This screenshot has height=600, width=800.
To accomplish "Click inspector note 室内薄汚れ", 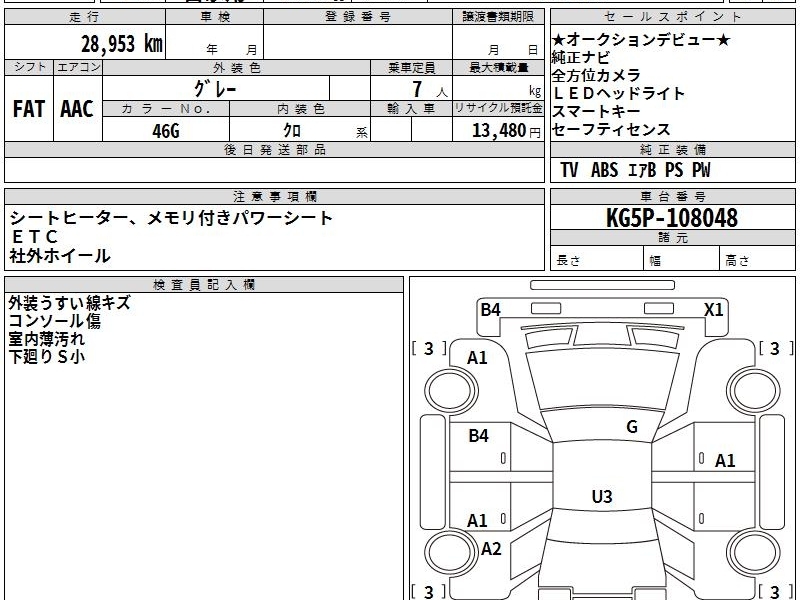I will pos(46,339).
